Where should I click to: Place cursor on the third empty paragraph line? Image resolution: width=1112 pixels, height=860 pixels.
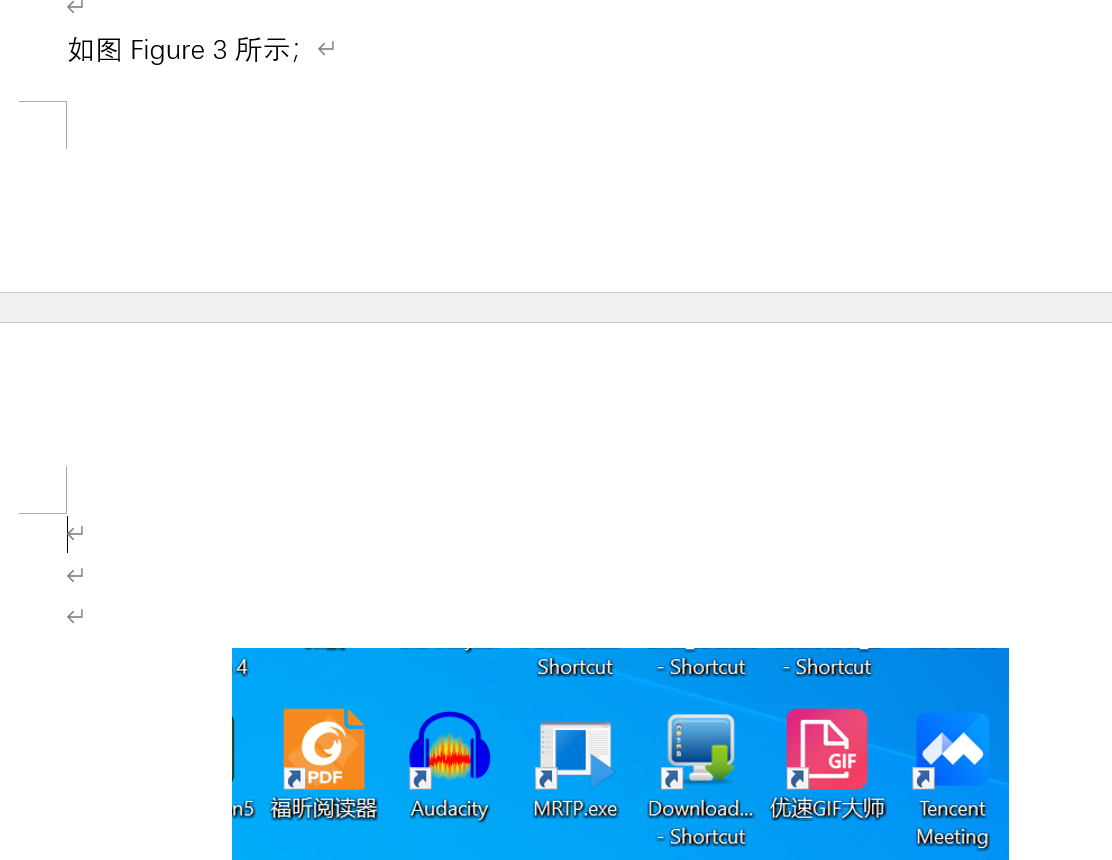[x=75, y=616]
